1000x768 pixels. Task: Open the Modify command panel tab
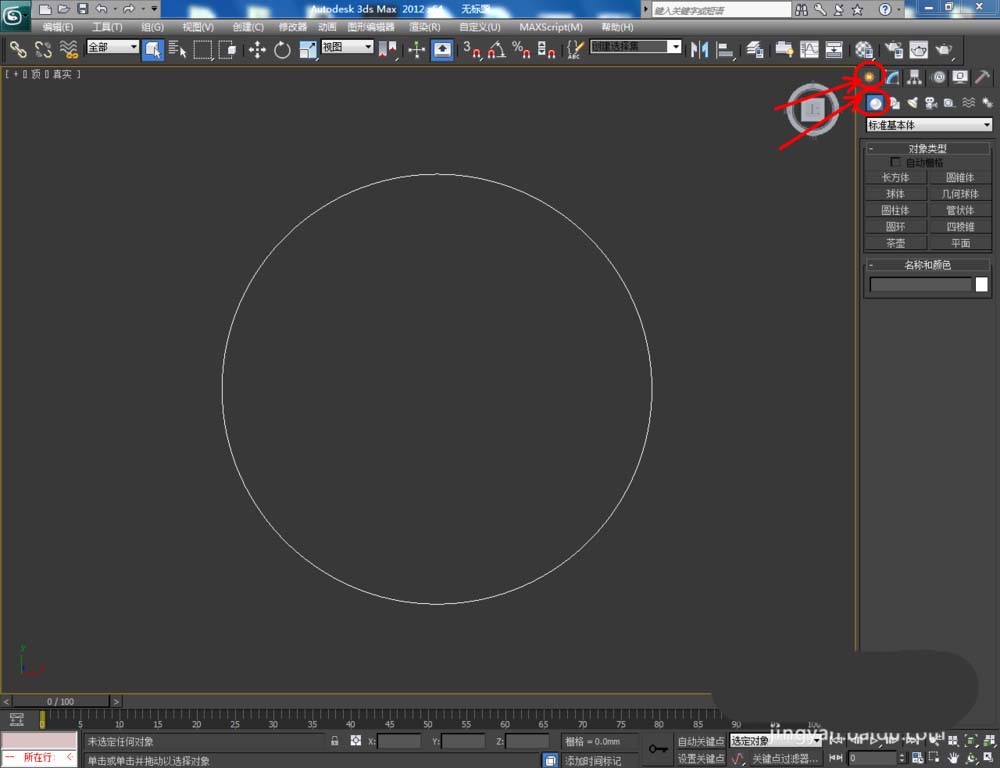[893, 77]
